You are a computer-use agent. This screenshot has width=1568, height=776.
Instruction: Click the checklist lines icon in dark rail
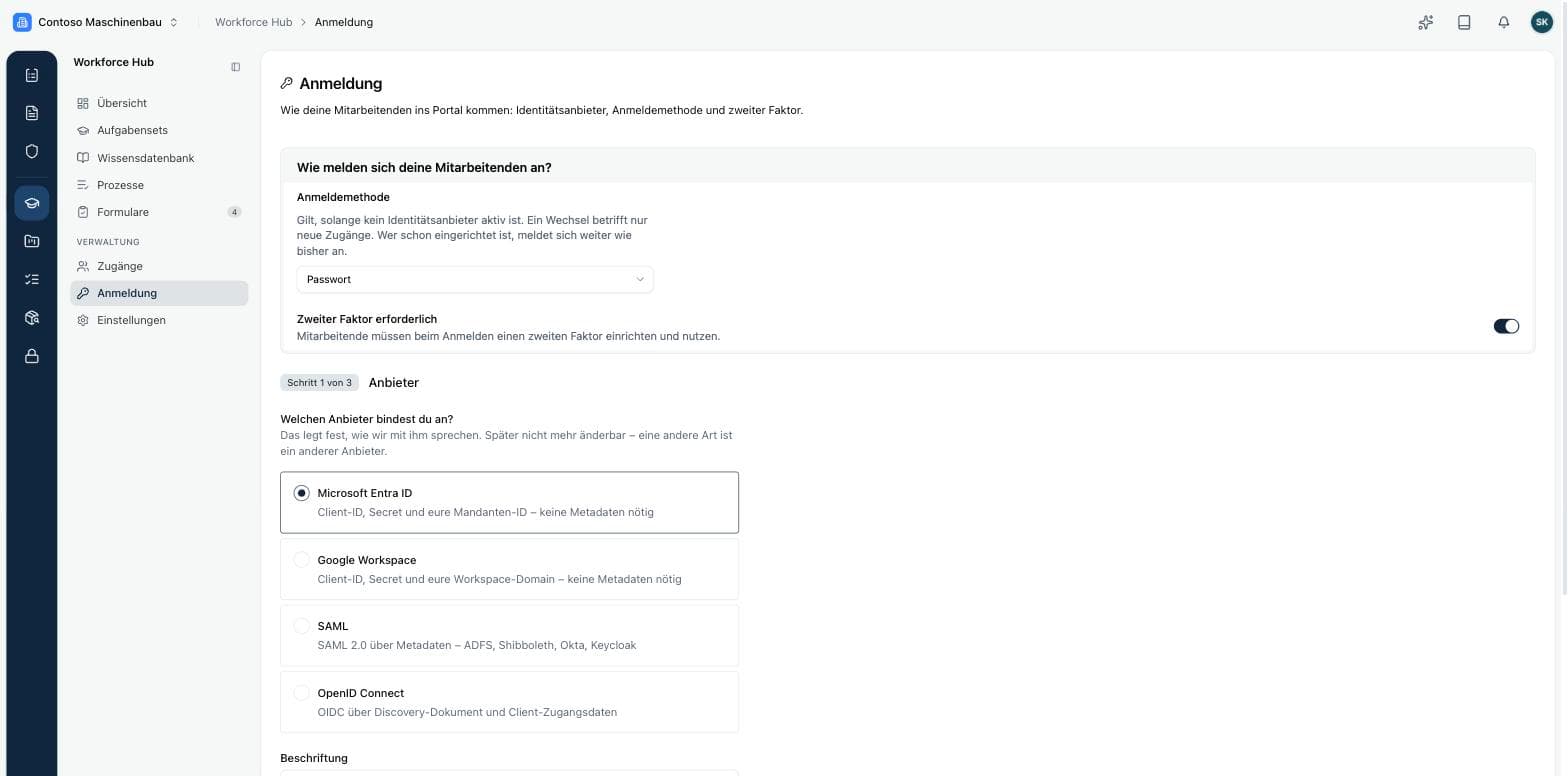pyautogui.click(x=31, y=279)
